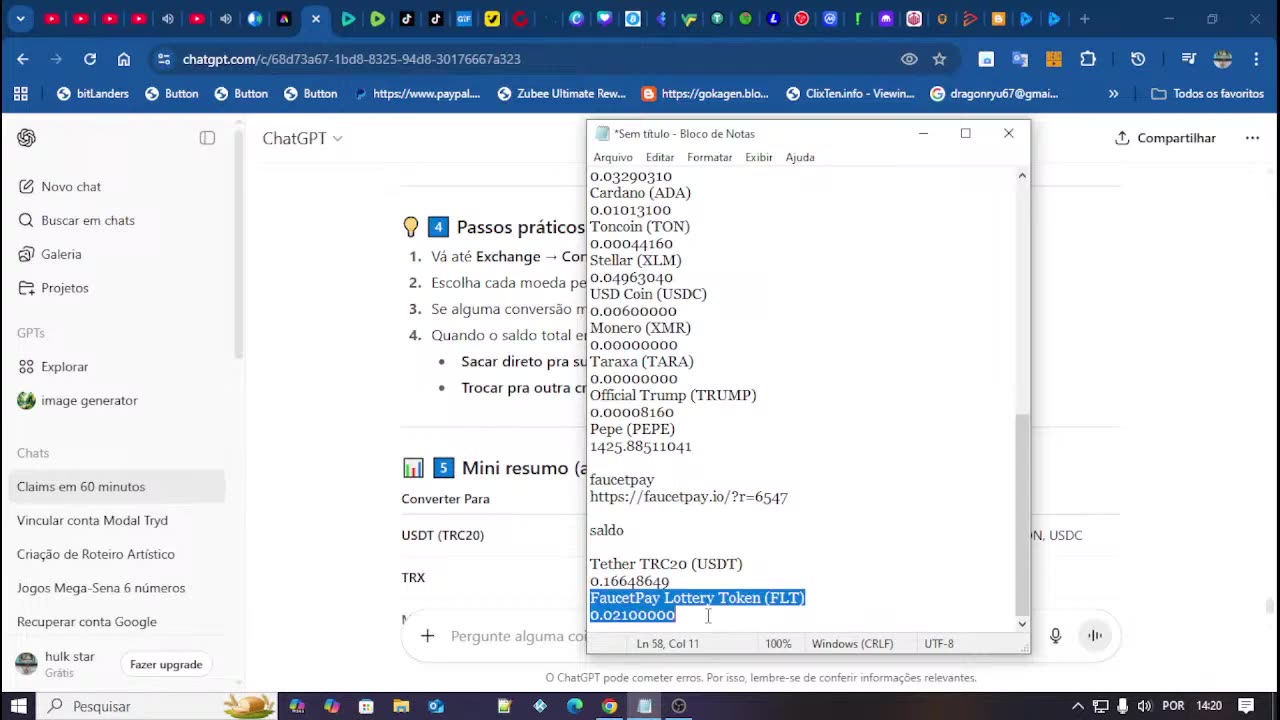
Task: Open Arquivo menu in Bloco de Notas
Action: 613,157
